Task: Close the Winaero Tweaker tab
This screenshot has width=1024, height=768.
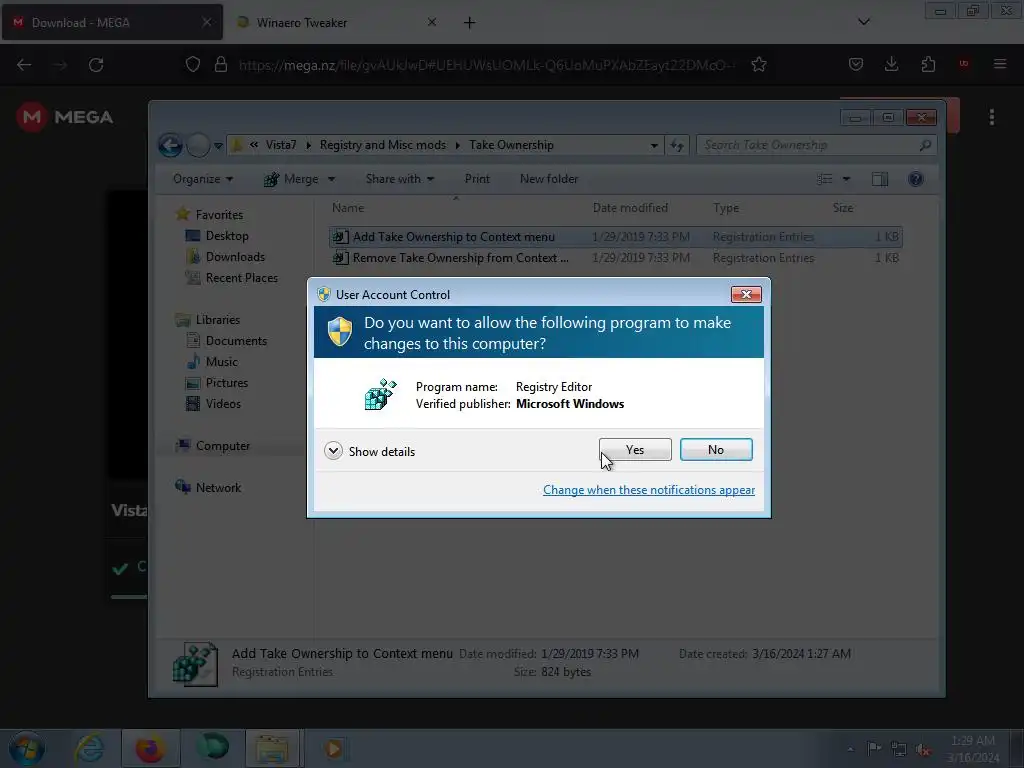Action: tap(432, 22)
